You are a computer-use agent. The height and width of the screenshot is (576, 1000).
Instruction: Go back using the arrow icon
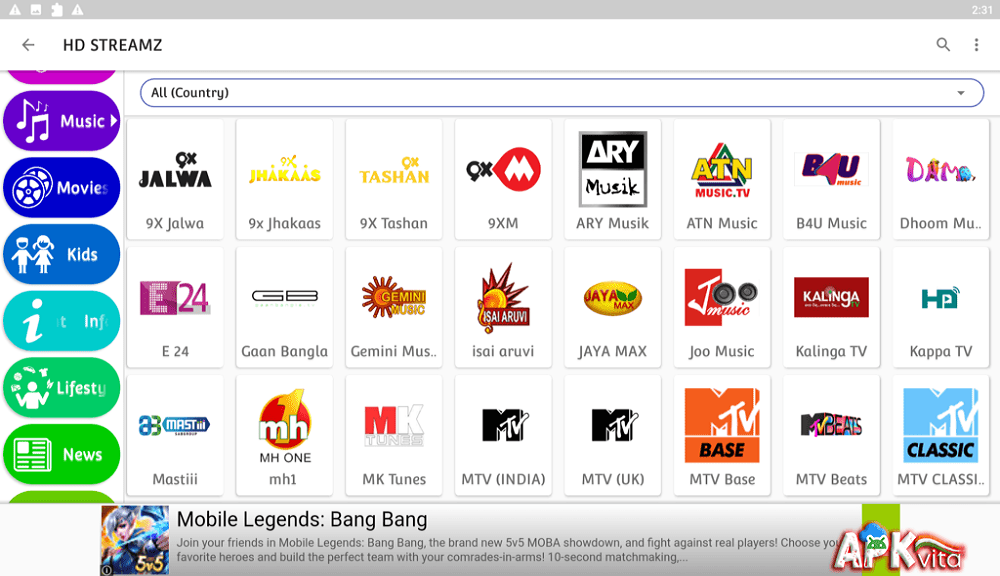(x=28, y=45)
